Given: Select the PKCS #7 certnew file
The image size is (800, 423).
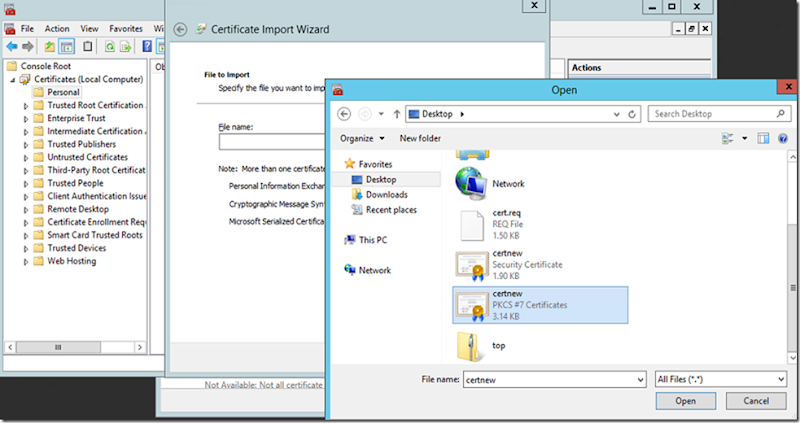Looking at the screenshot, I should (x=540, y=305).
